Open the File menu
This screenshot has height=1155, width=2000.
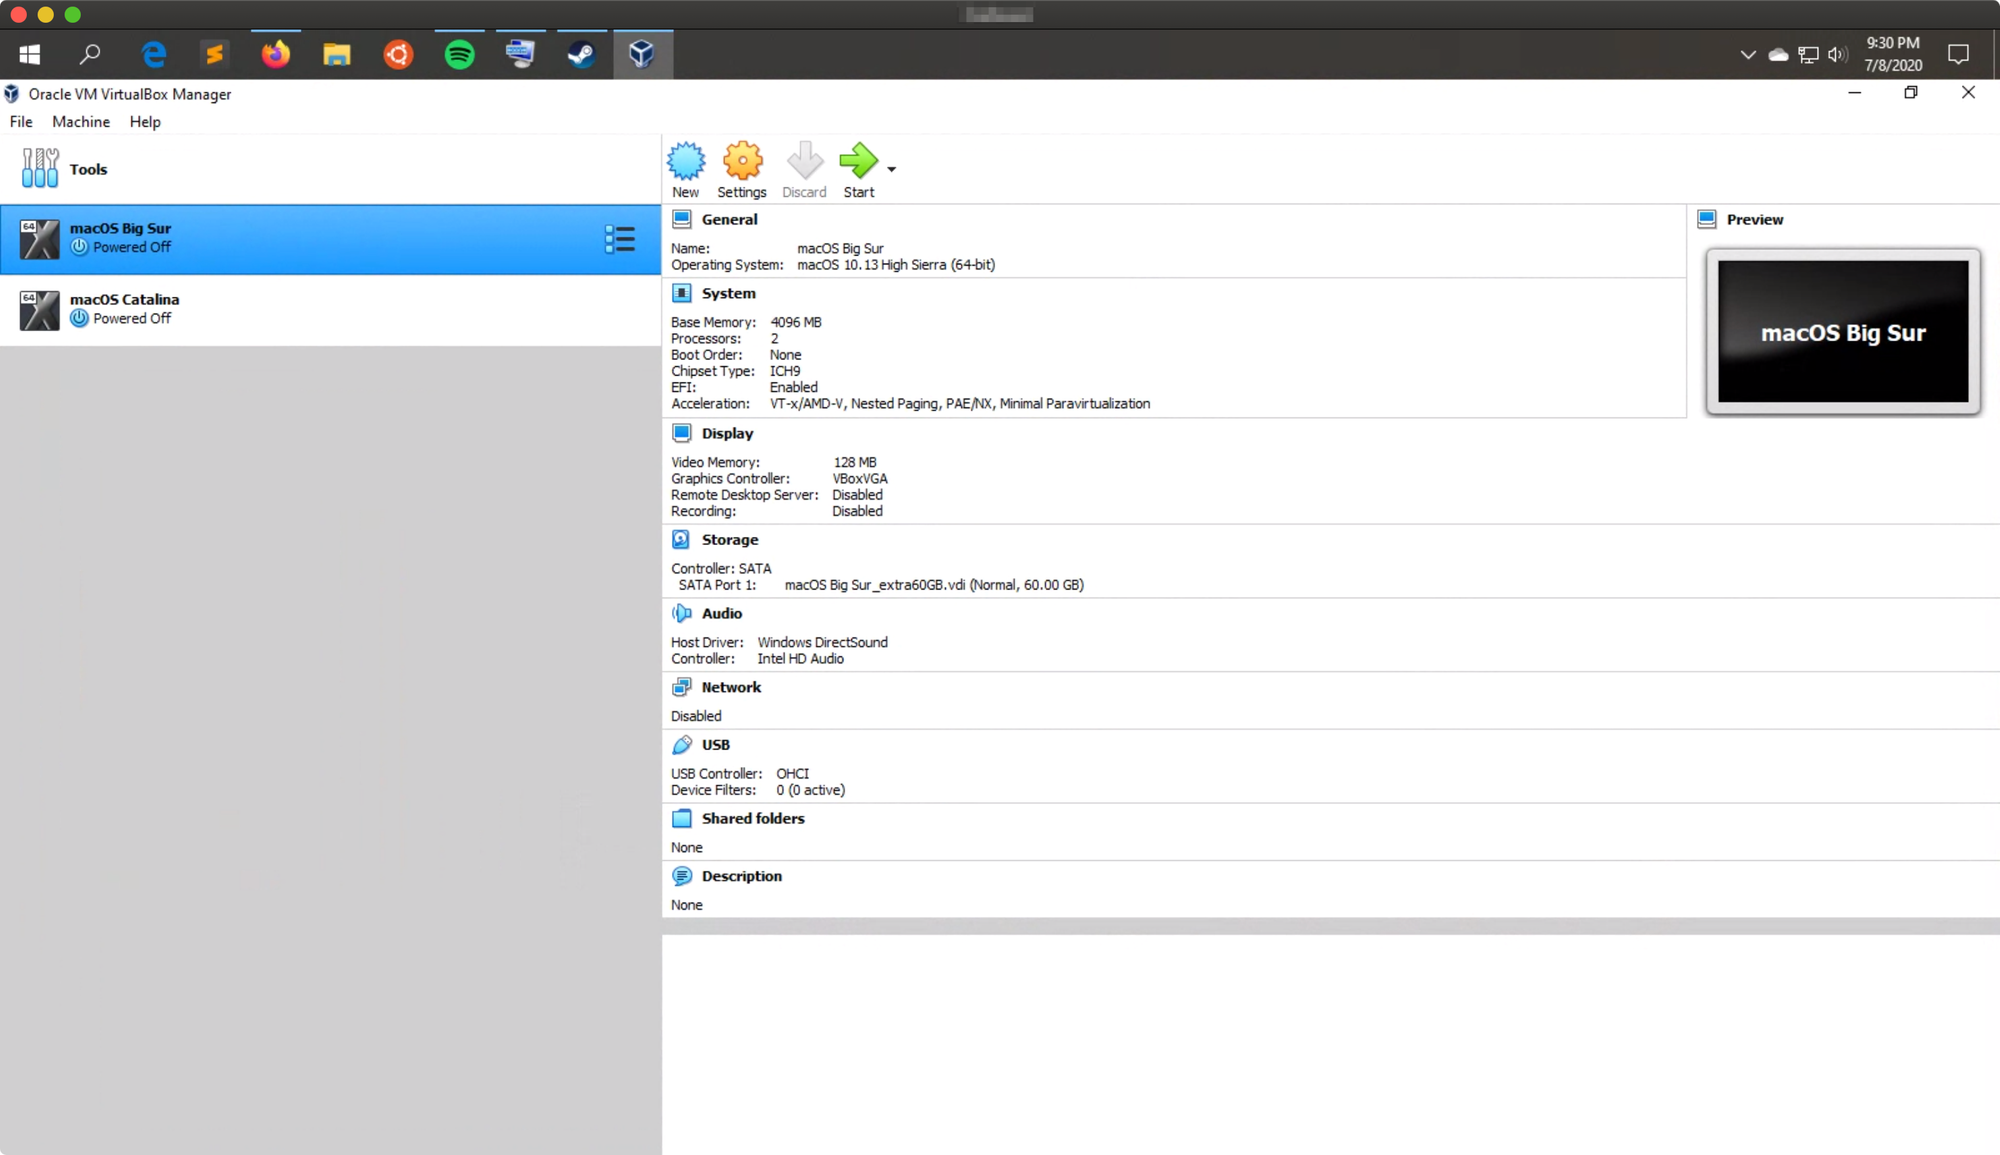[x=21, y=121]
